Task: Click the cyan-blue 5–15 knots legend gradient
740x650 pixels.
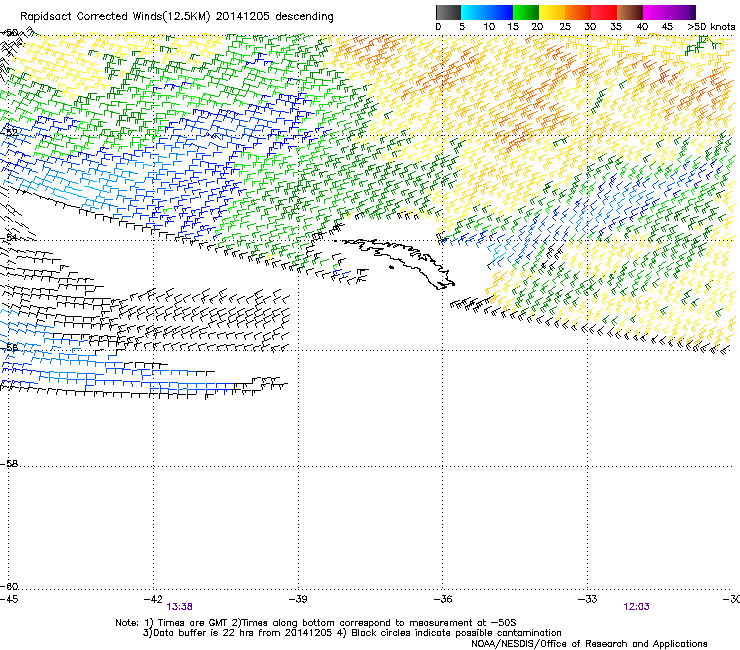Action: (487, 12)
